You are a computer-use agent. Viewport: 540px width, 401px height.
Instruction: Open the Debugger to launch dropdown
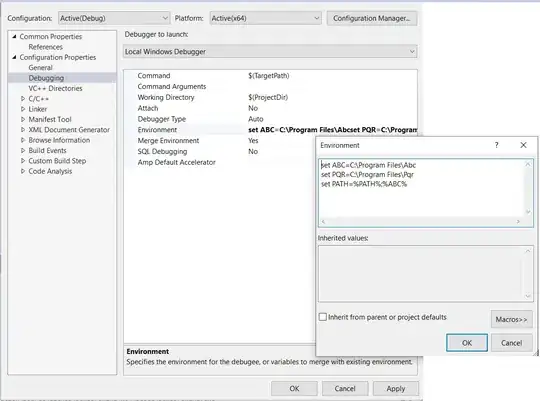(x=270, y=52)
